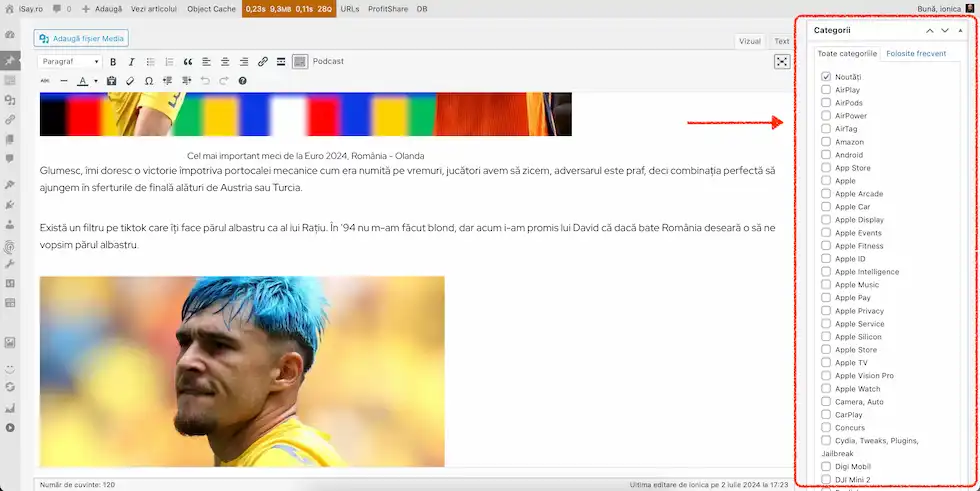Image resolution: width=980 pixels, height=491 pixels.
Task: Click the insert link icon
Action: (263, 62)
